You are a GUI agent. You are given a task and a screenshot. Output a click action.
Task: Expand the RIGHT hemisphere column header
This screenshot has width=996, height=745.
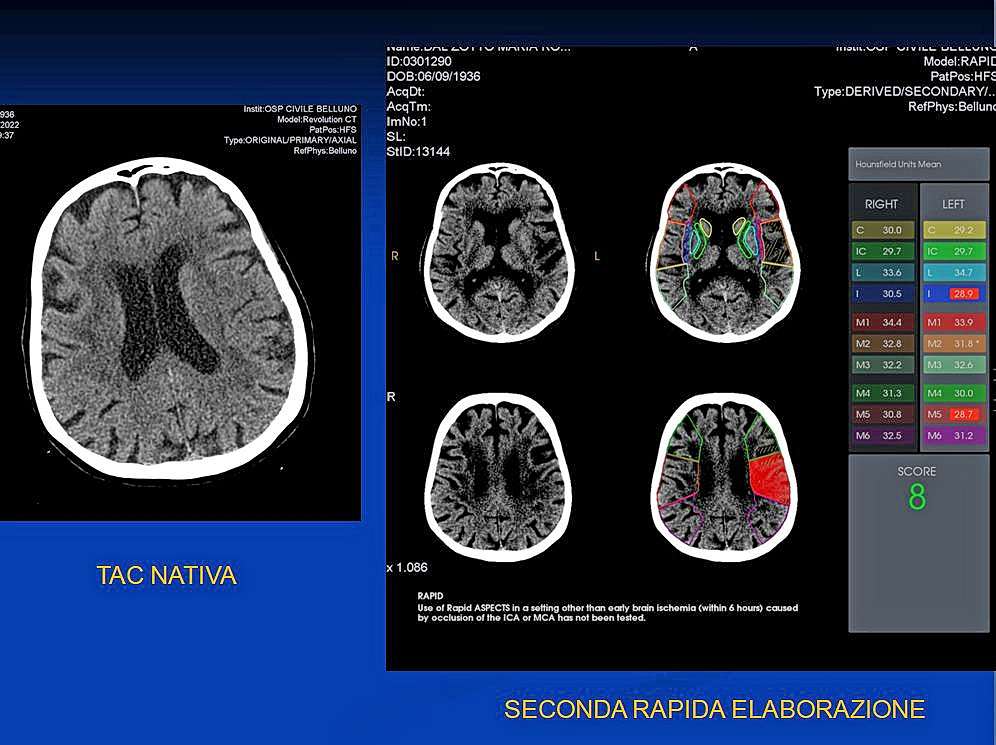(x=882, y=203)
